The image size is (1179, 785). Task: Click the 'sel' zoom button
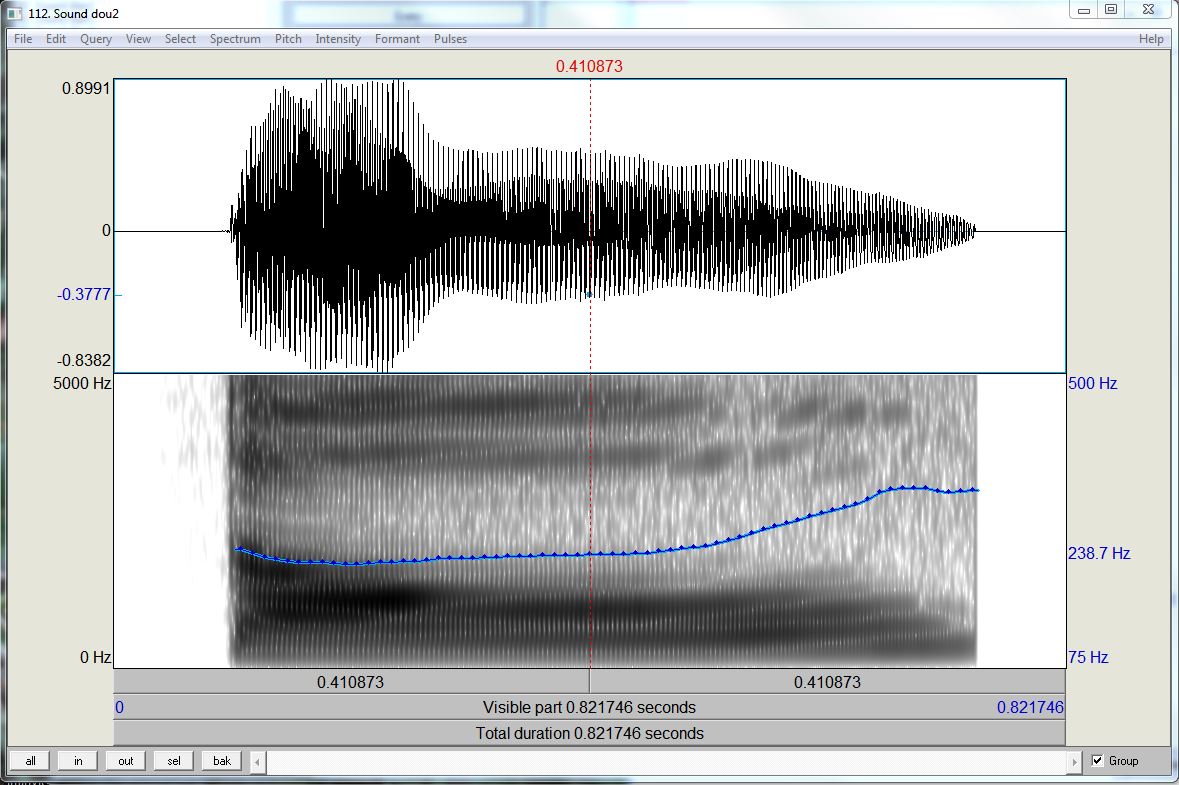(x=174, y=761)
